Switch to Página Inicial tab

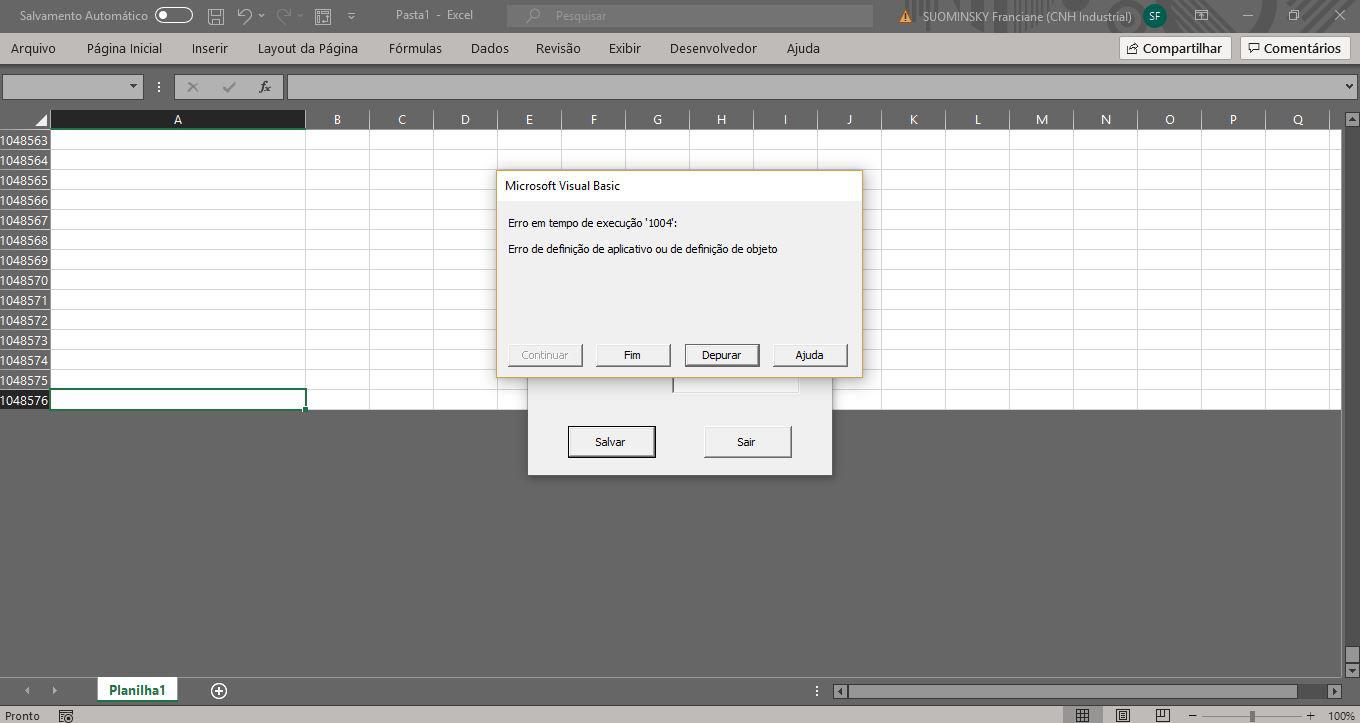click(x=124, y=48)
